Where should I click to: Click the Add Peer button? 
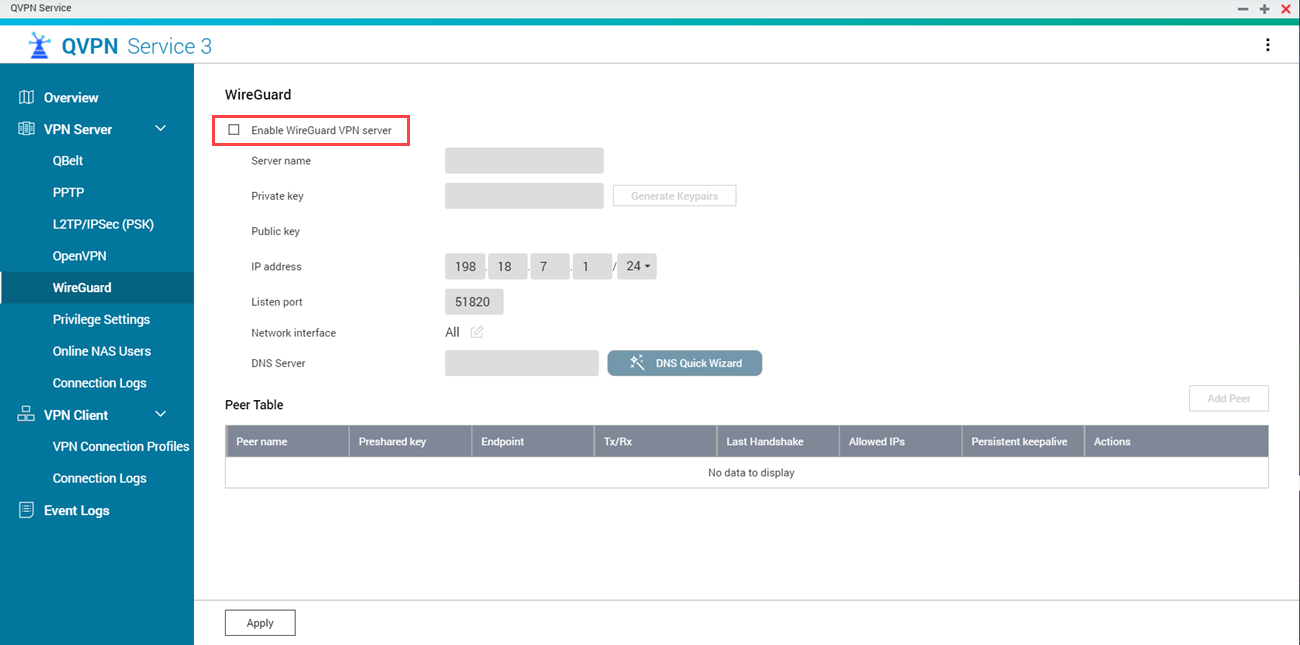click(1229, 398)
